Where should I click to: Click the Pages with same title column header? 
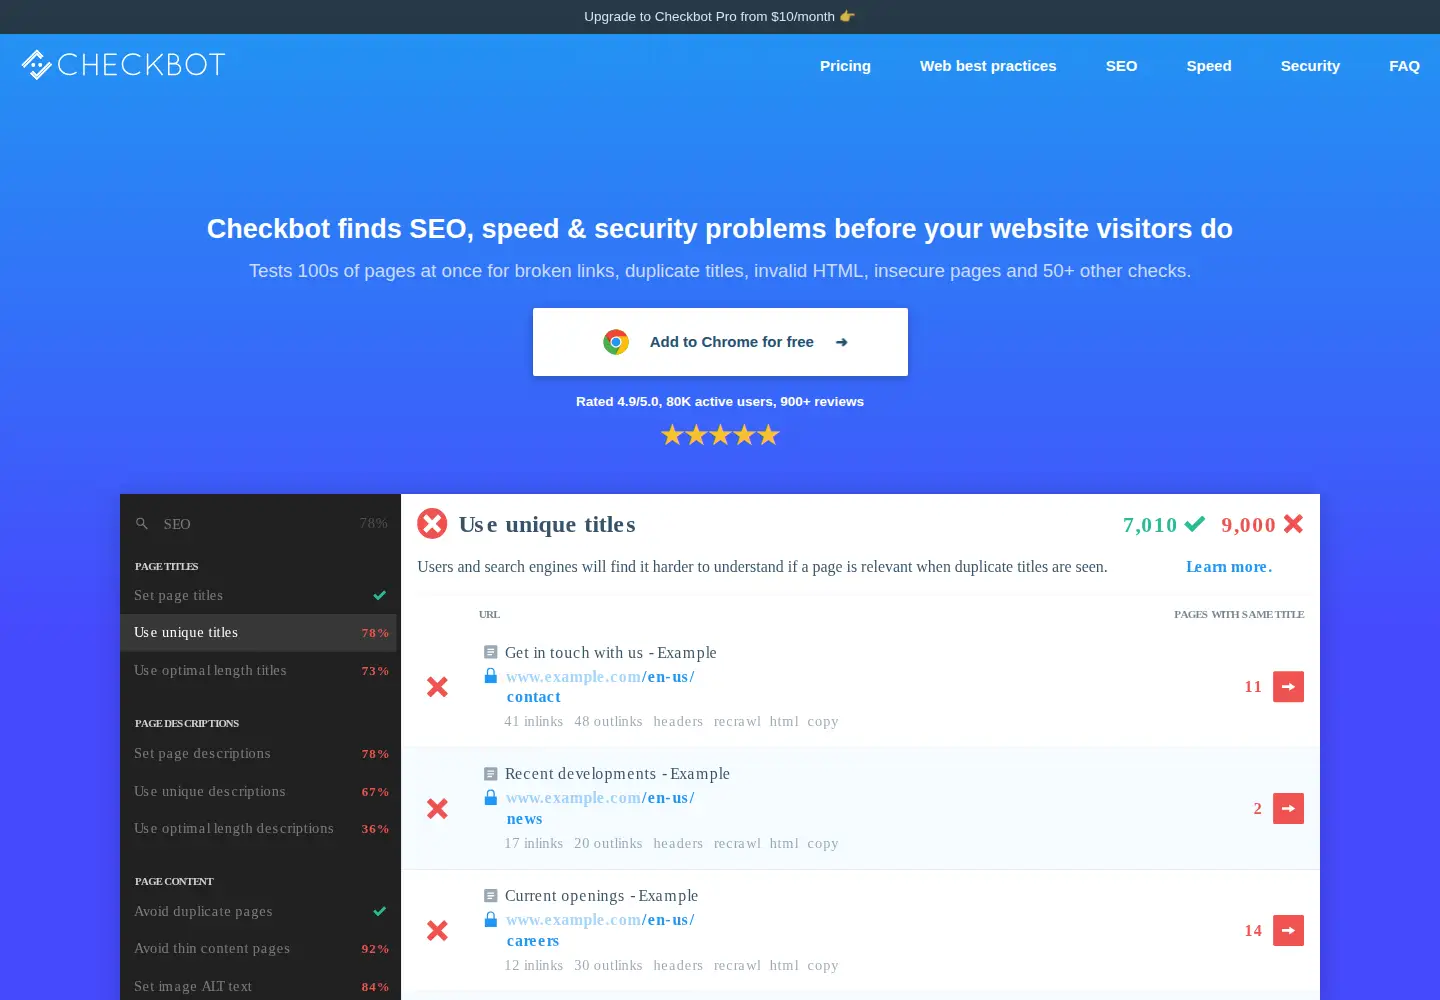1239,615
